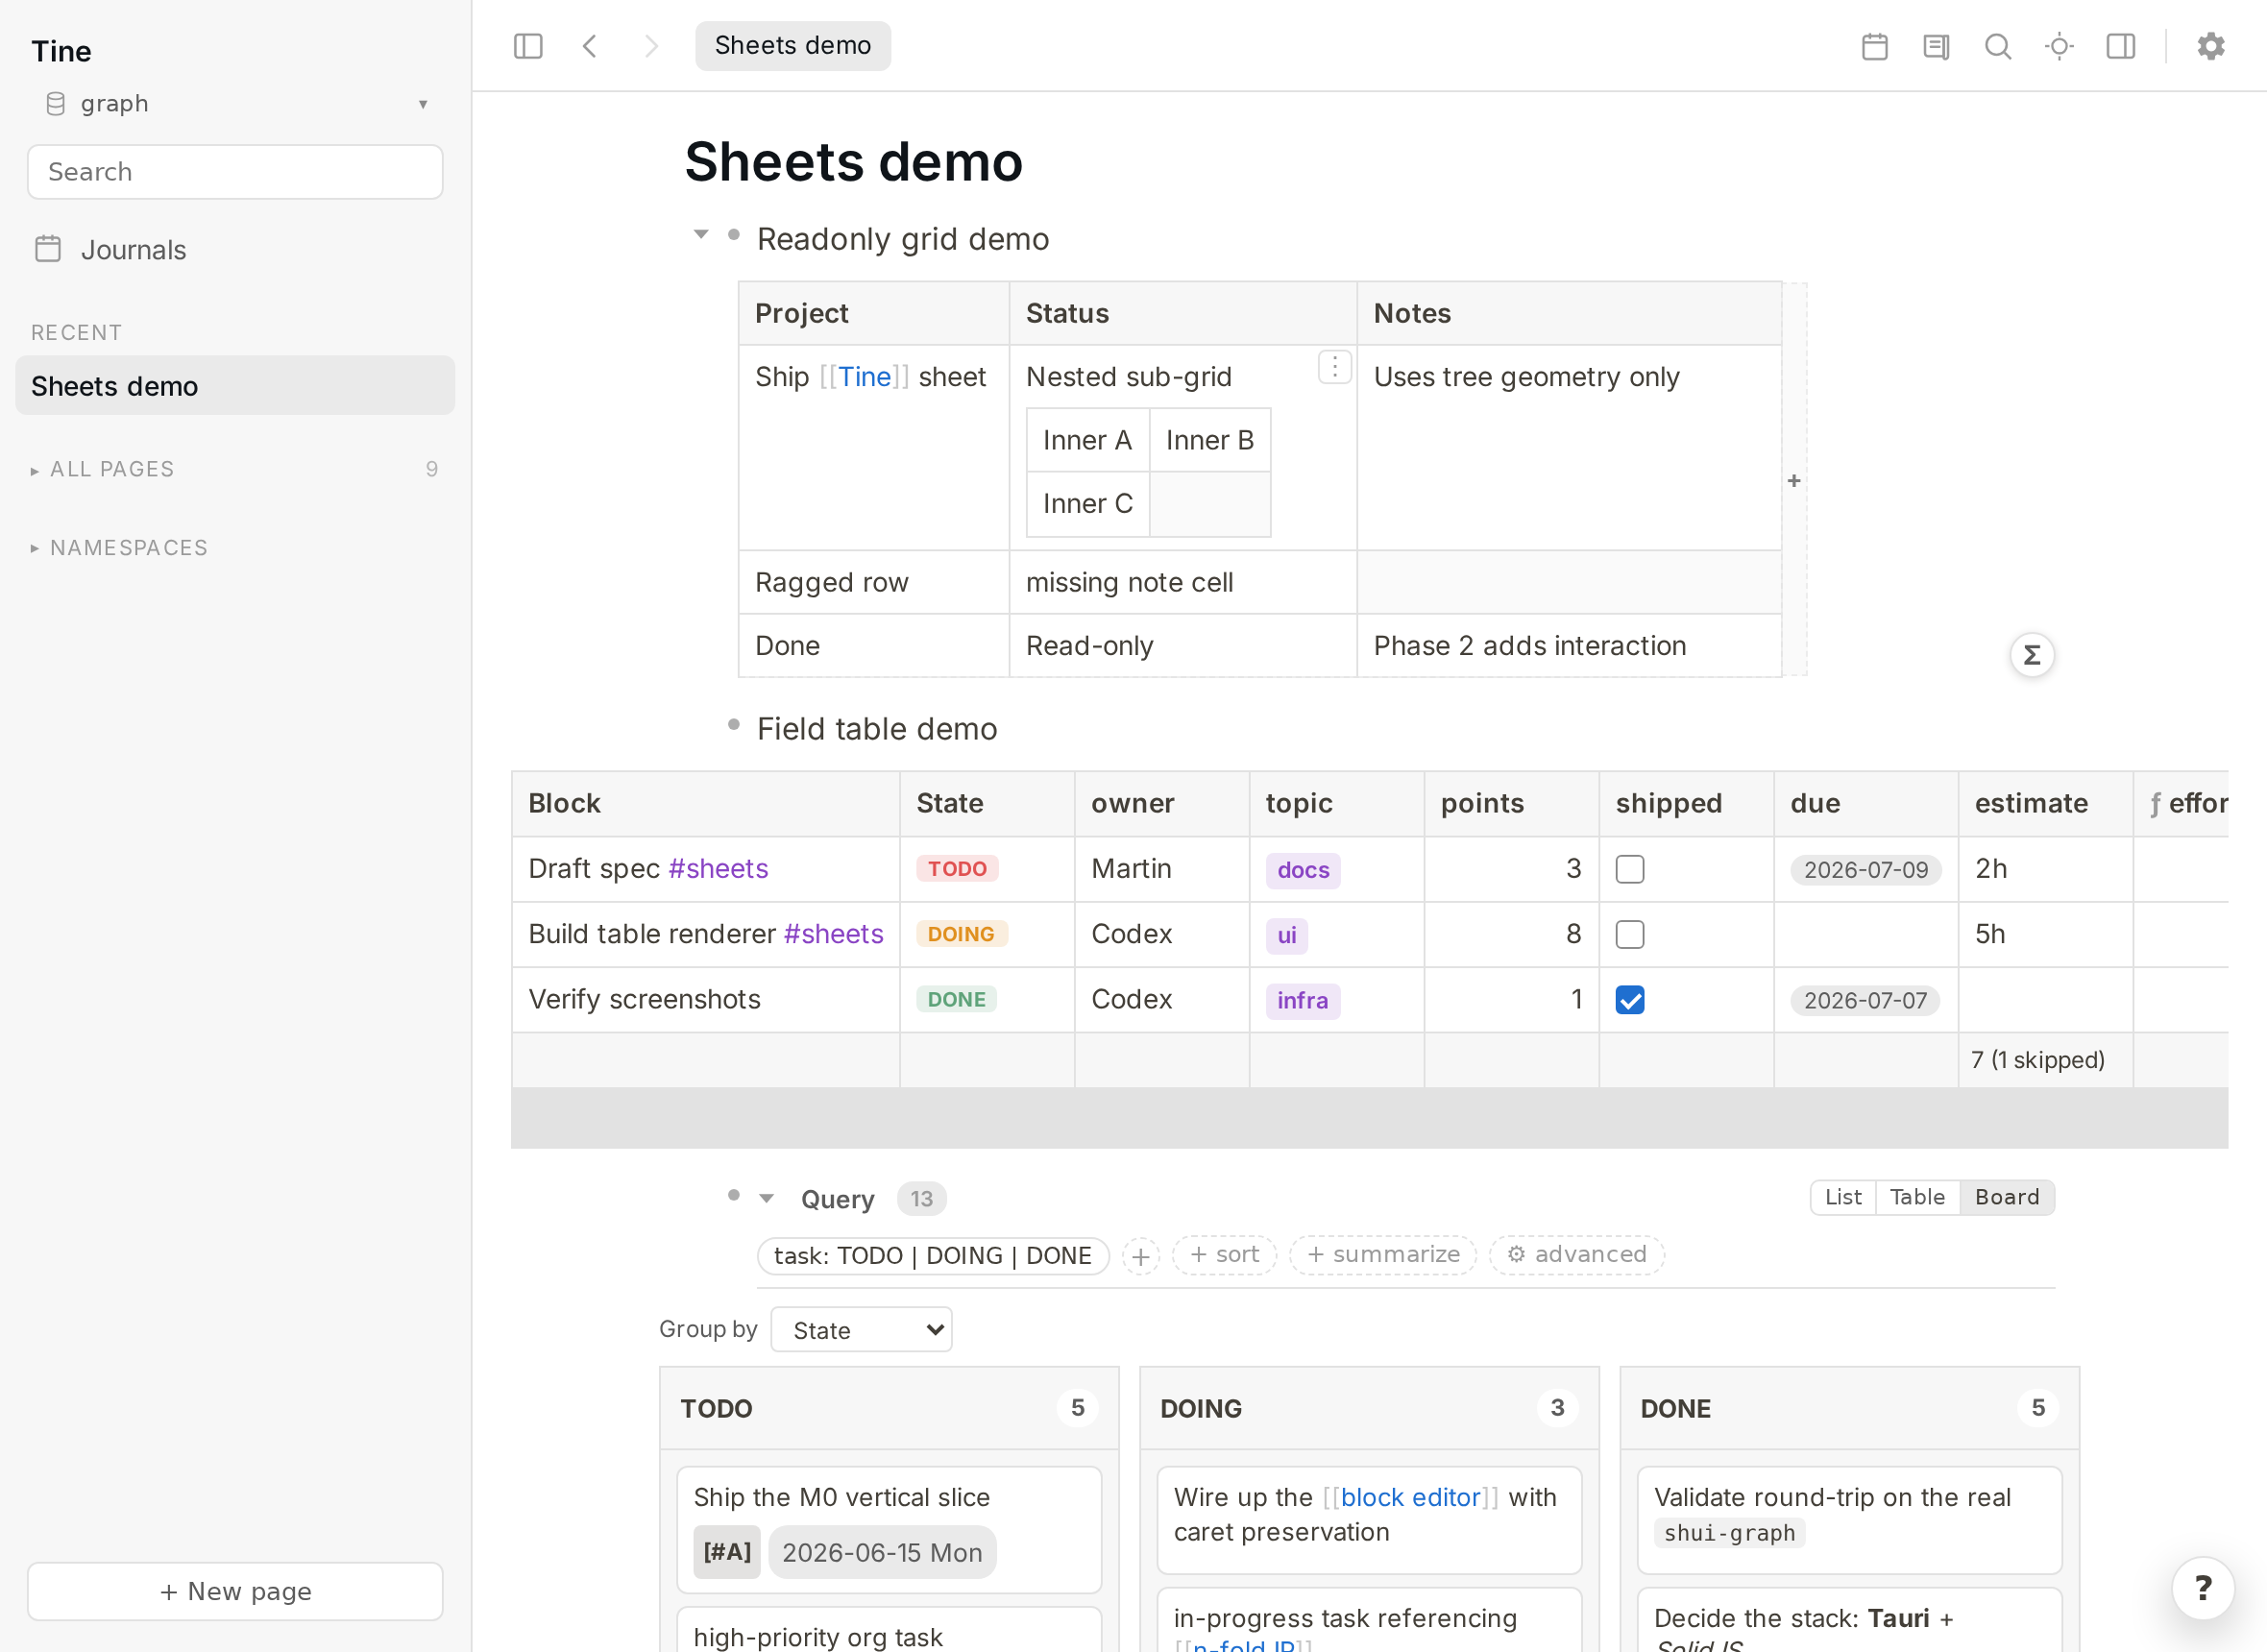Open the Group by State dropdown

(x=861, y=1330)
